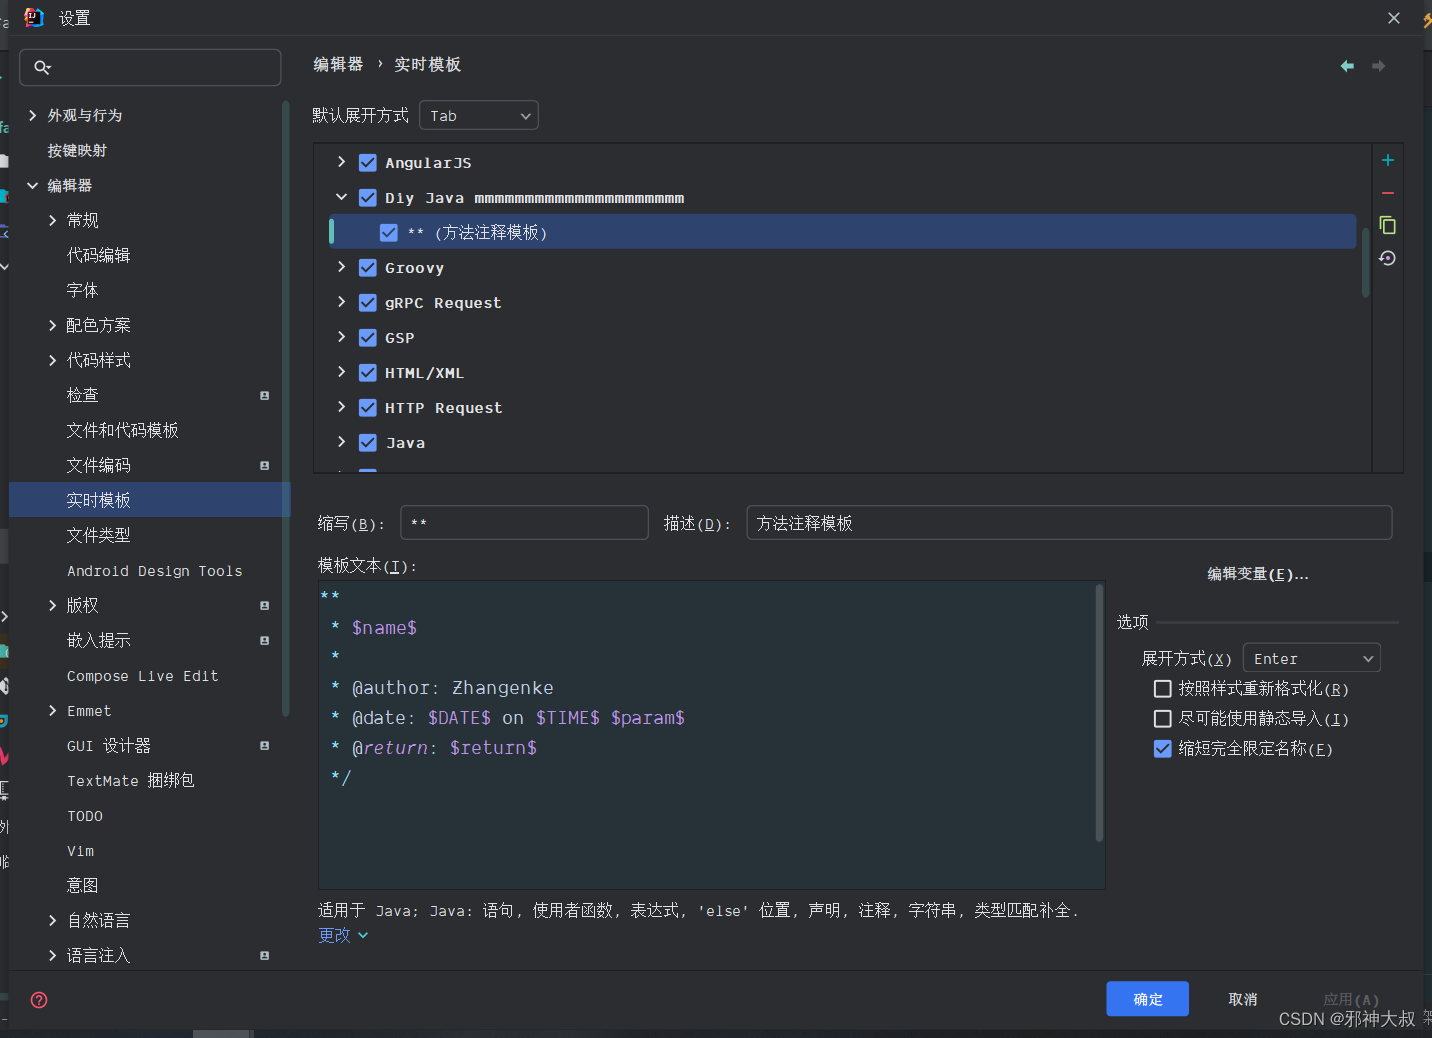Uncheck the gRPC Request template group
Viewport: 1432px width, 1038px height.
[368, 303]
